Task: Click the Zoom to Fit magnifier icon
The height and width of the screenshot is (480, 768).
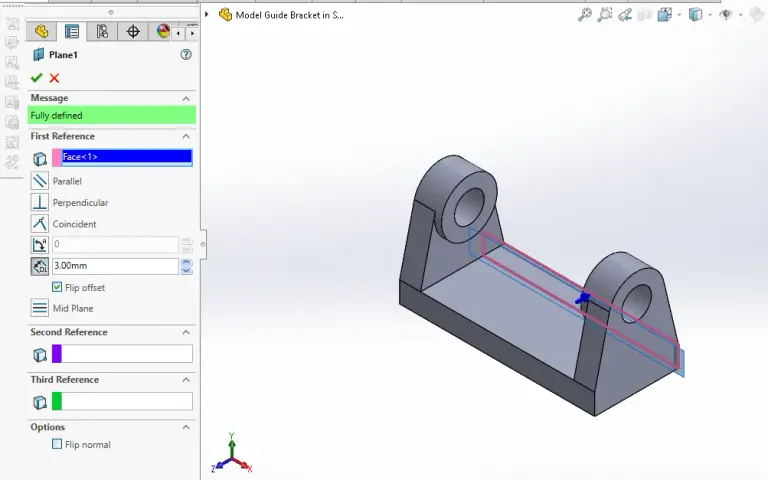Action: tap(585, 15)
